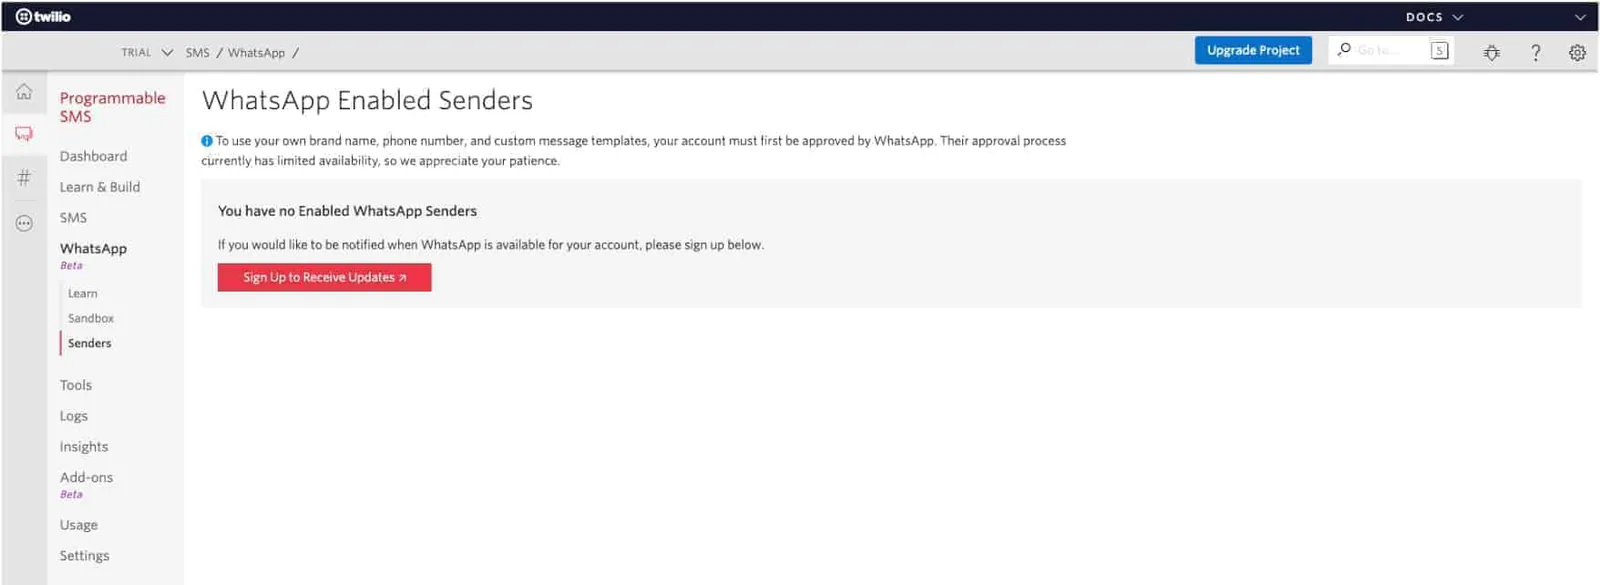Open the Phone Numbers hash icon
Screen dimensions: 1600x585
tap(24, 178)
